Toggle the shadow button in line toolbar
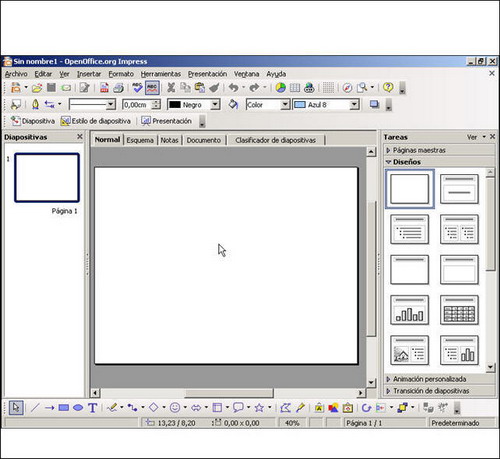This screenshot has height=459, width=500. coord(374,105)
